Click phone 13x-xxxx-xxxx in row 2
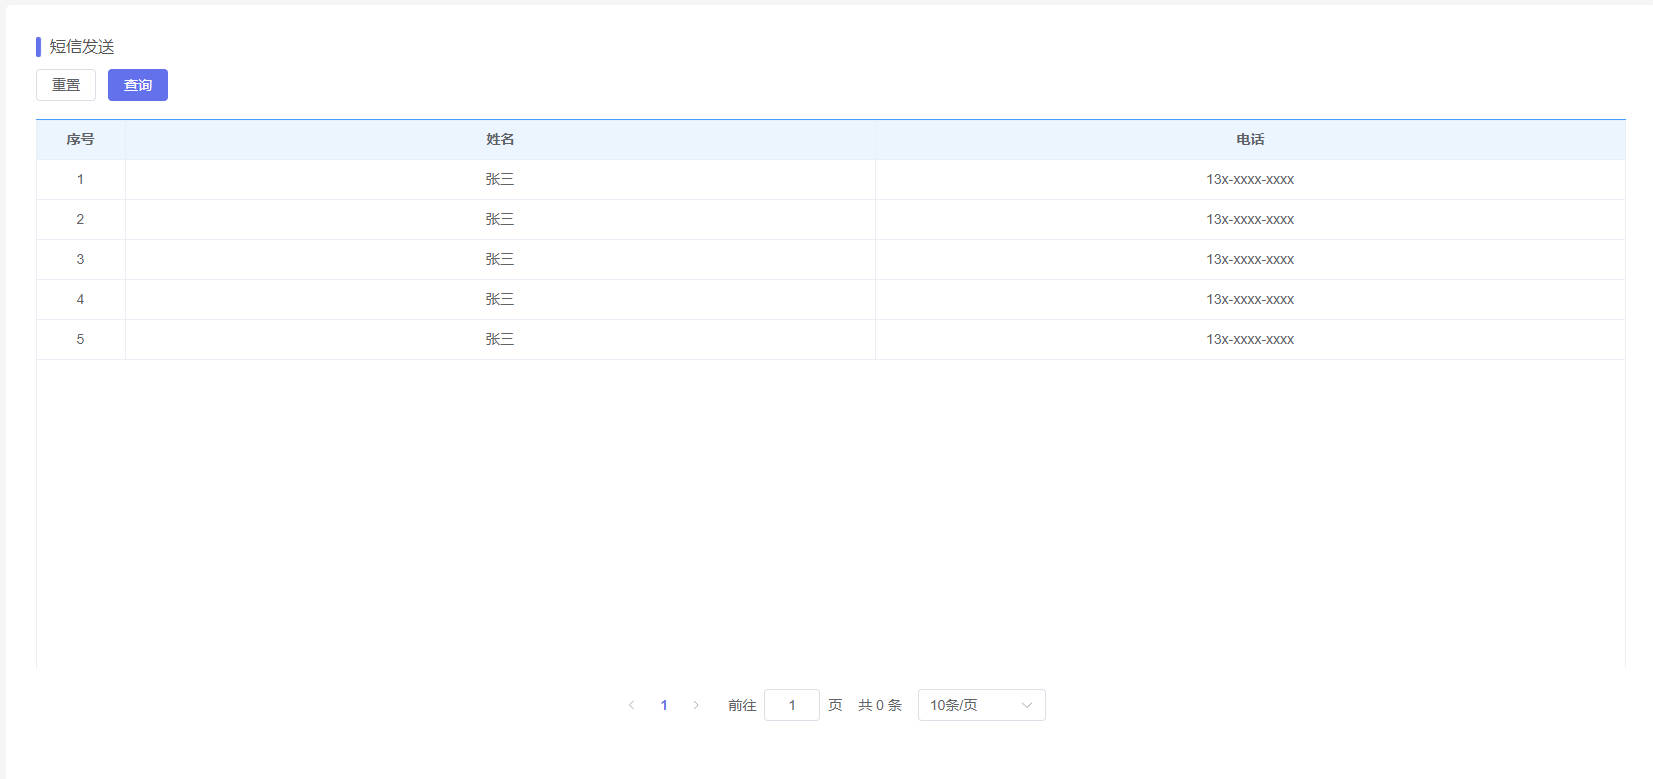The height and width of the screenshot is (779, 1653). tap(1250, 219)
